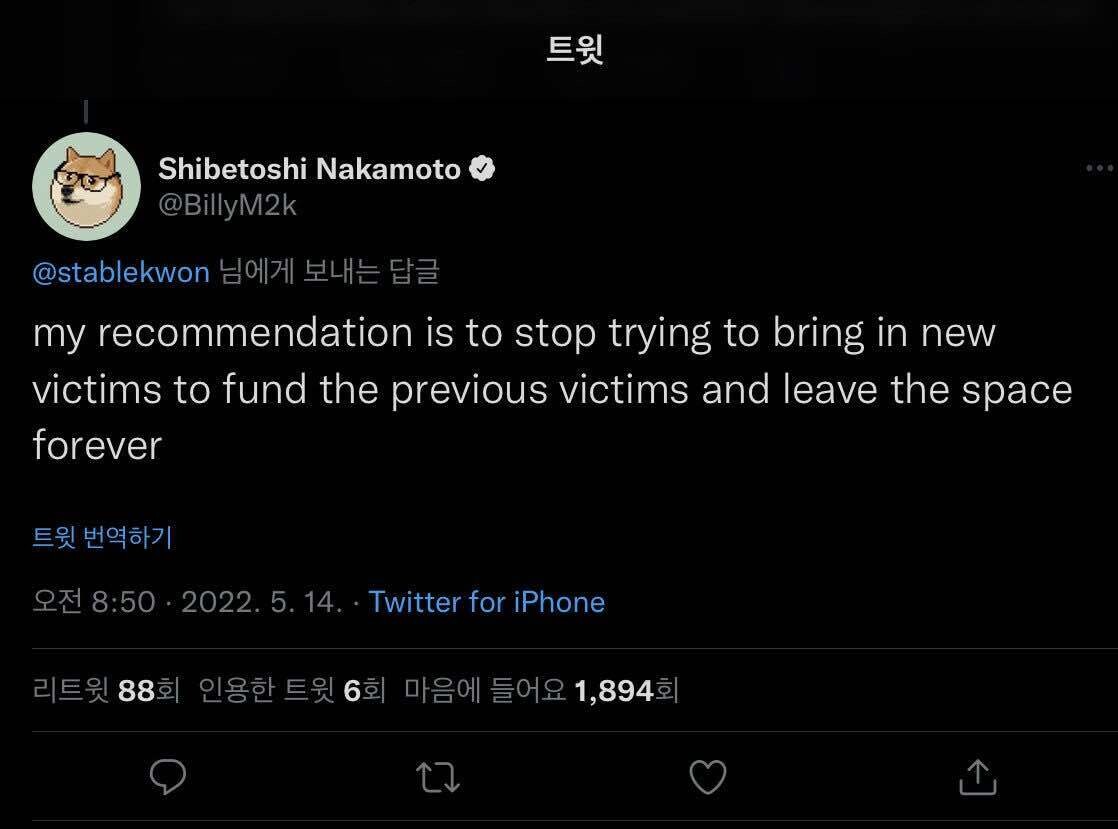1118x829 pixels.
Task: Tap the heart icon to like the tweet
Action: click(x=708, y=777)
